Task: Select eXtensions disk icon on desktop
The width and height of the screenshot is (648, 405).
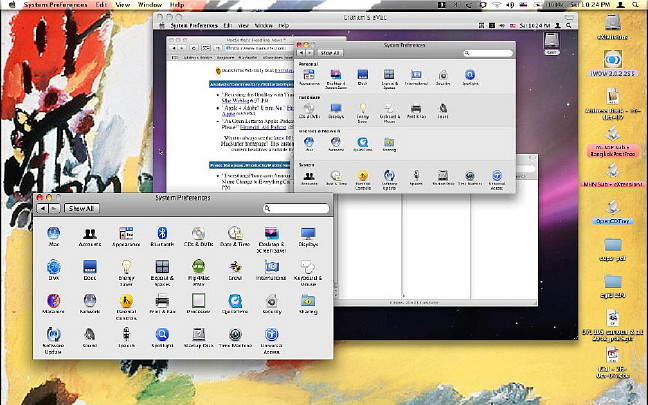Action: (612, 26)
